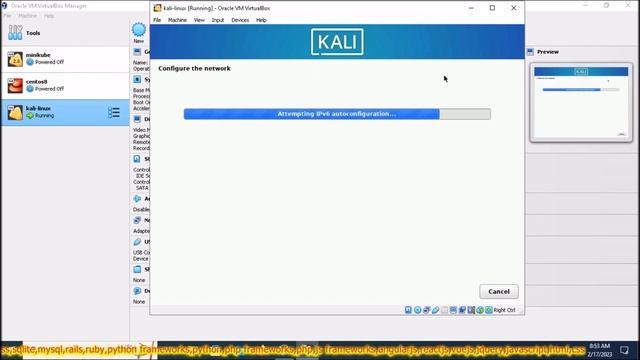Cancel the network configuration

click(499, 291)
